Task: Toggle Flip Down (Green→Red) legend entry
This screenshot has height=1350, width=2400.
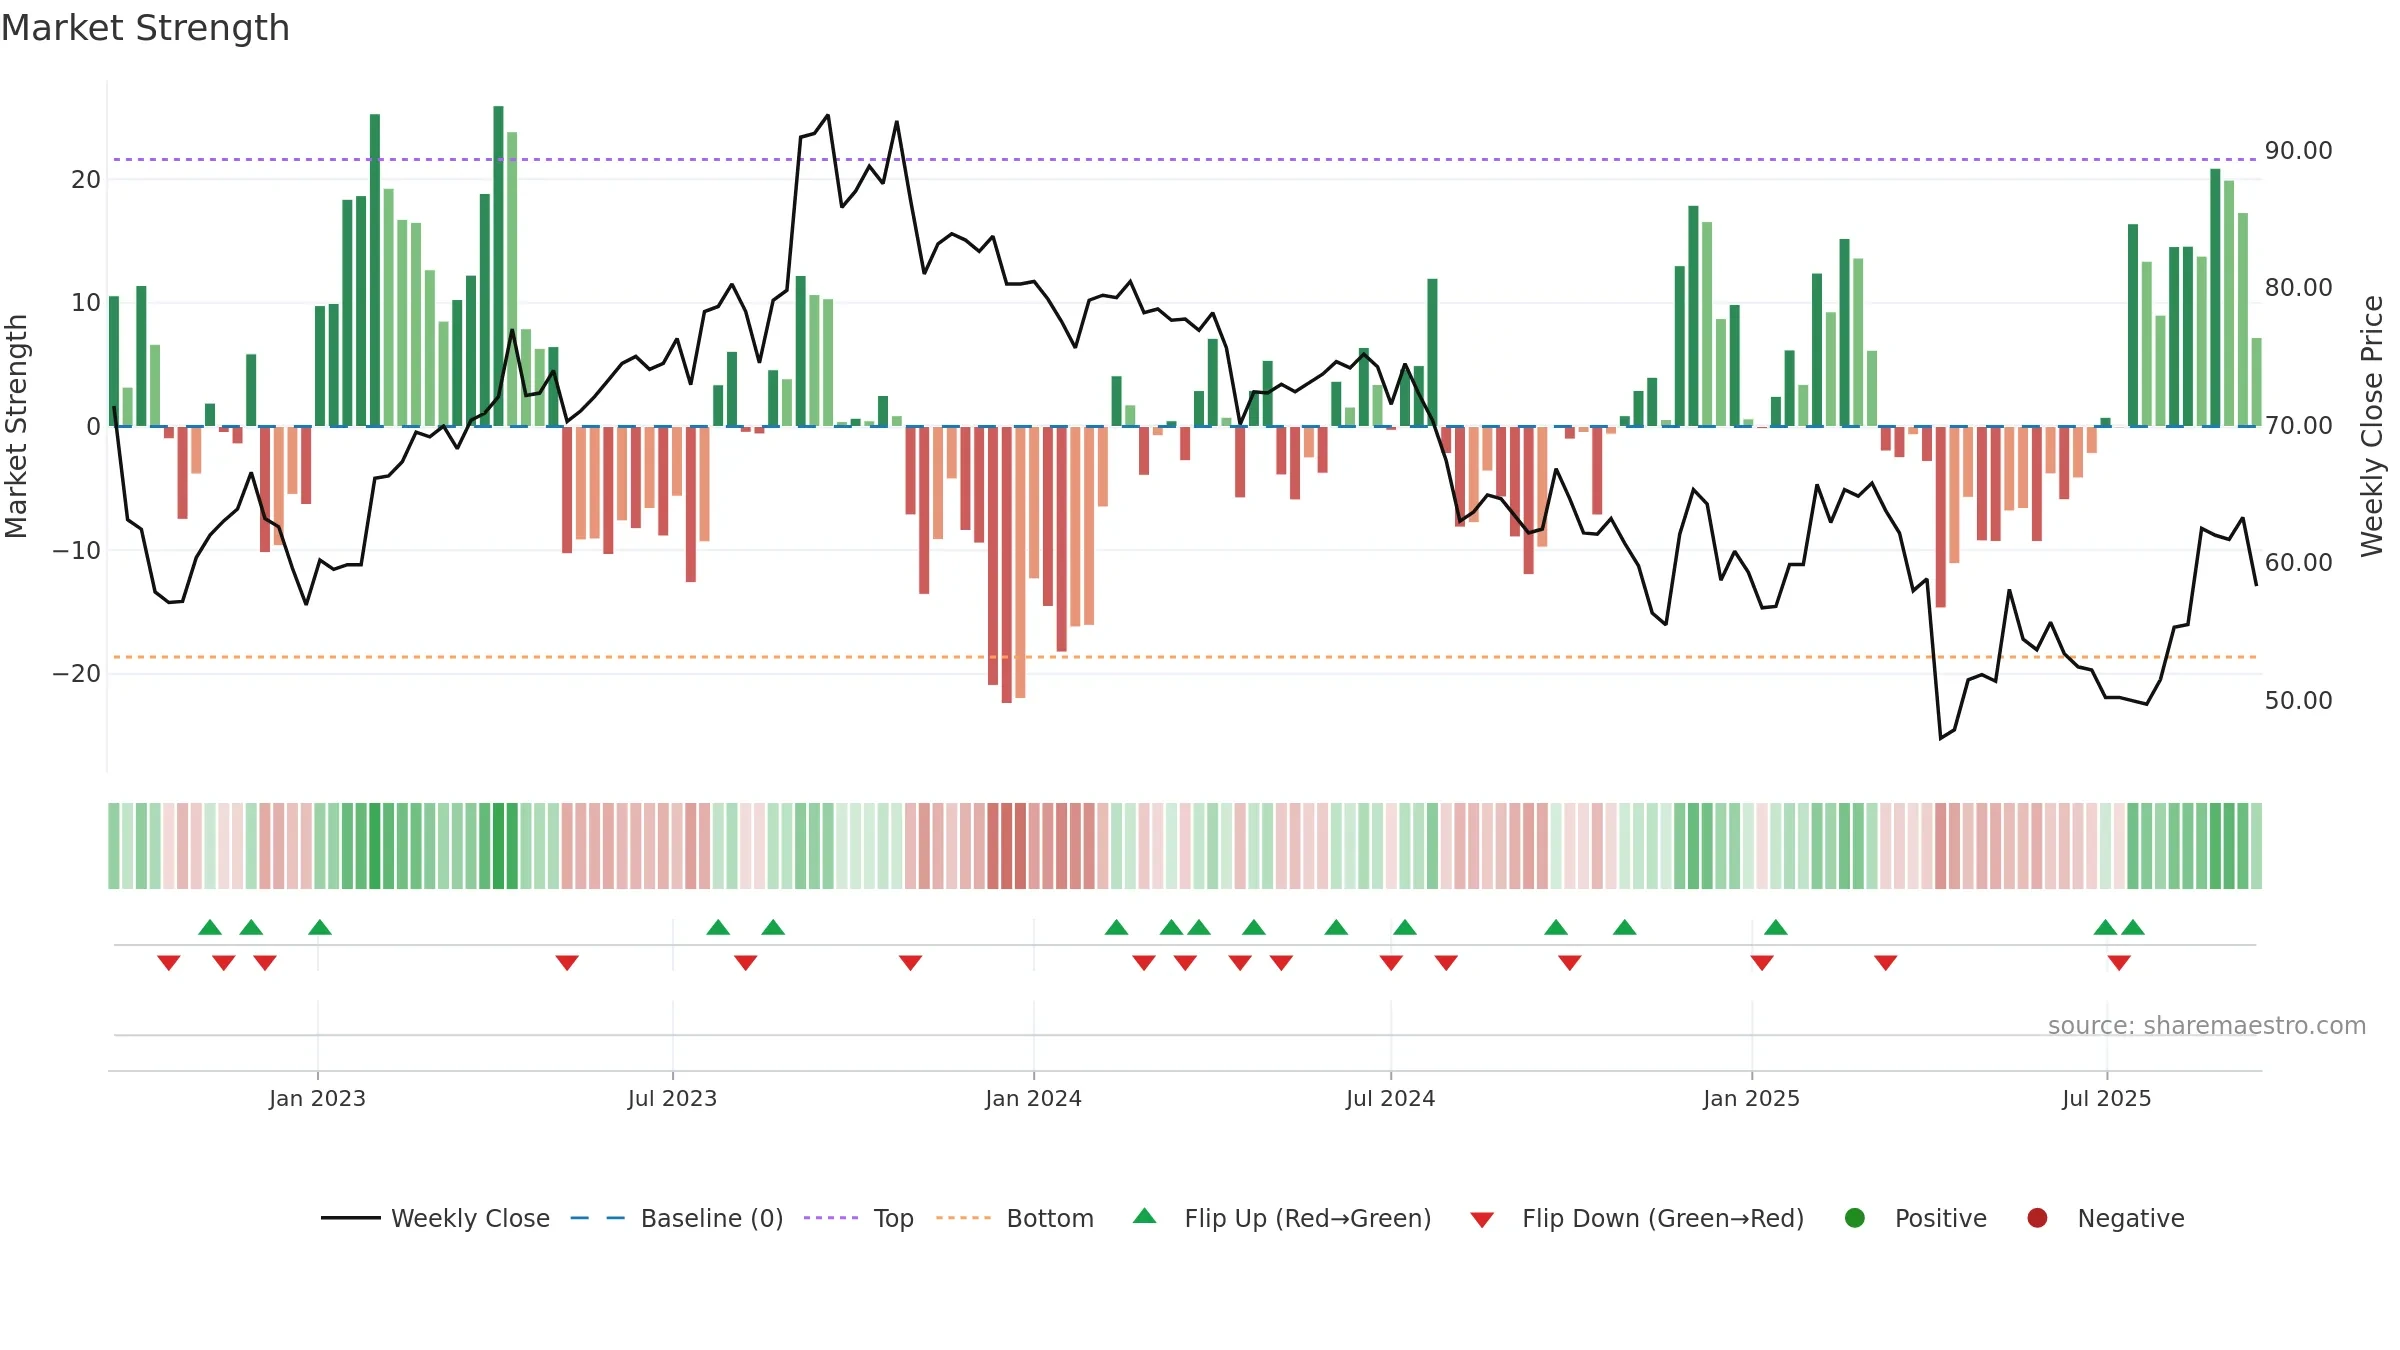Action: [1637, 1218]
